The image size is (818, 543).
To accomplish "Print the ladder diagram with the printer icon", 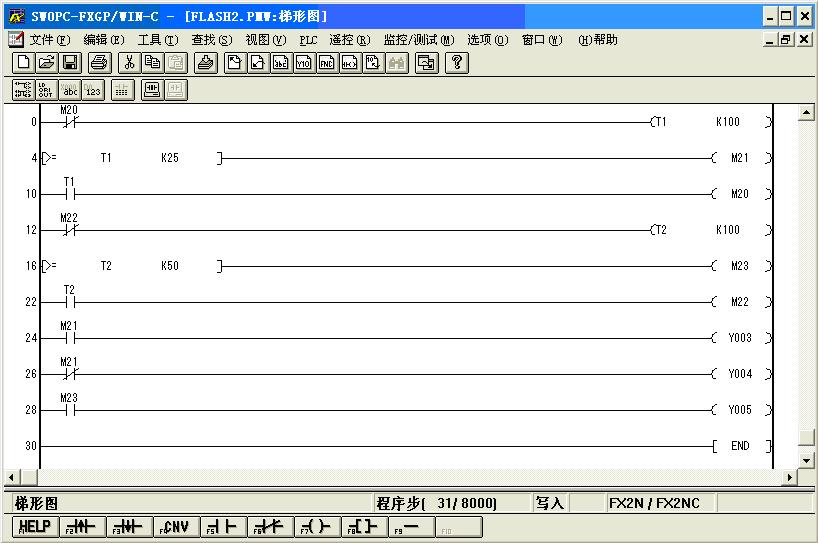I will pos(99,63).
